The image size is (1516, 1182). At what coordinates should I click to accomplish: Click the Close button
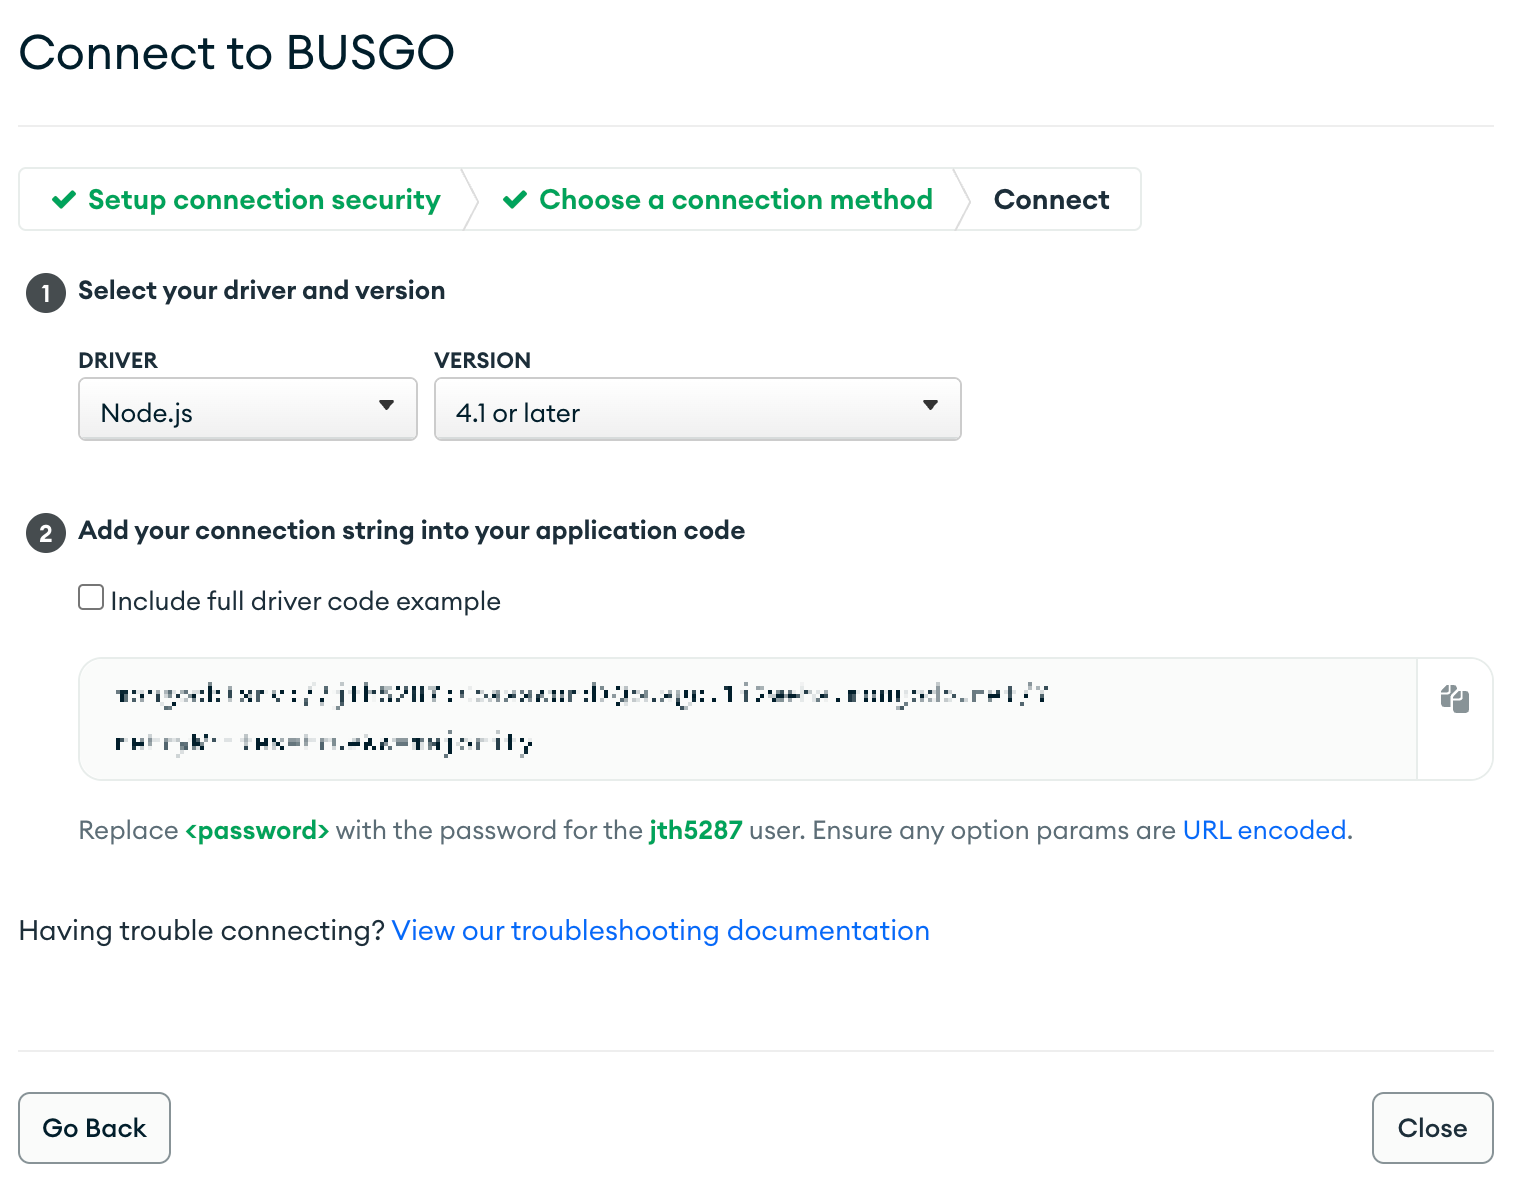pyautogui.click(x=1432, y=1128)
